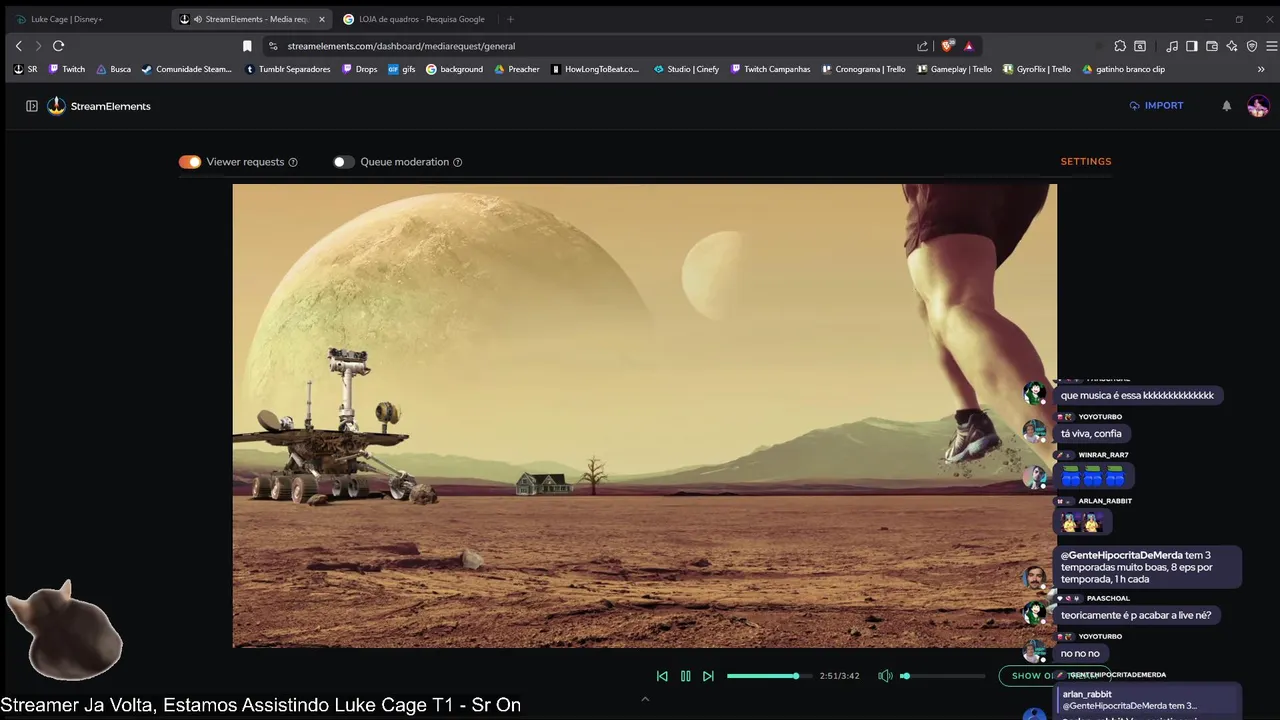
Task: Click chat message 'que musica é essa'
Action: 1137,395
